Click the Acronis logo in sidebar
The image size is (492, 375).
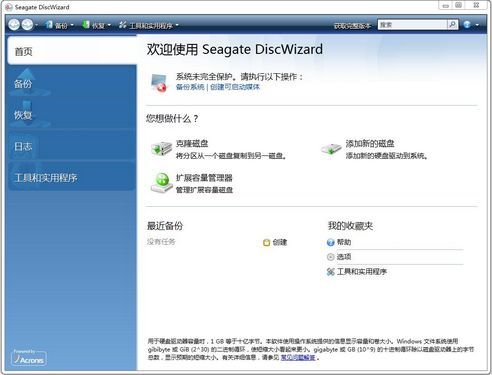(29, 358)
